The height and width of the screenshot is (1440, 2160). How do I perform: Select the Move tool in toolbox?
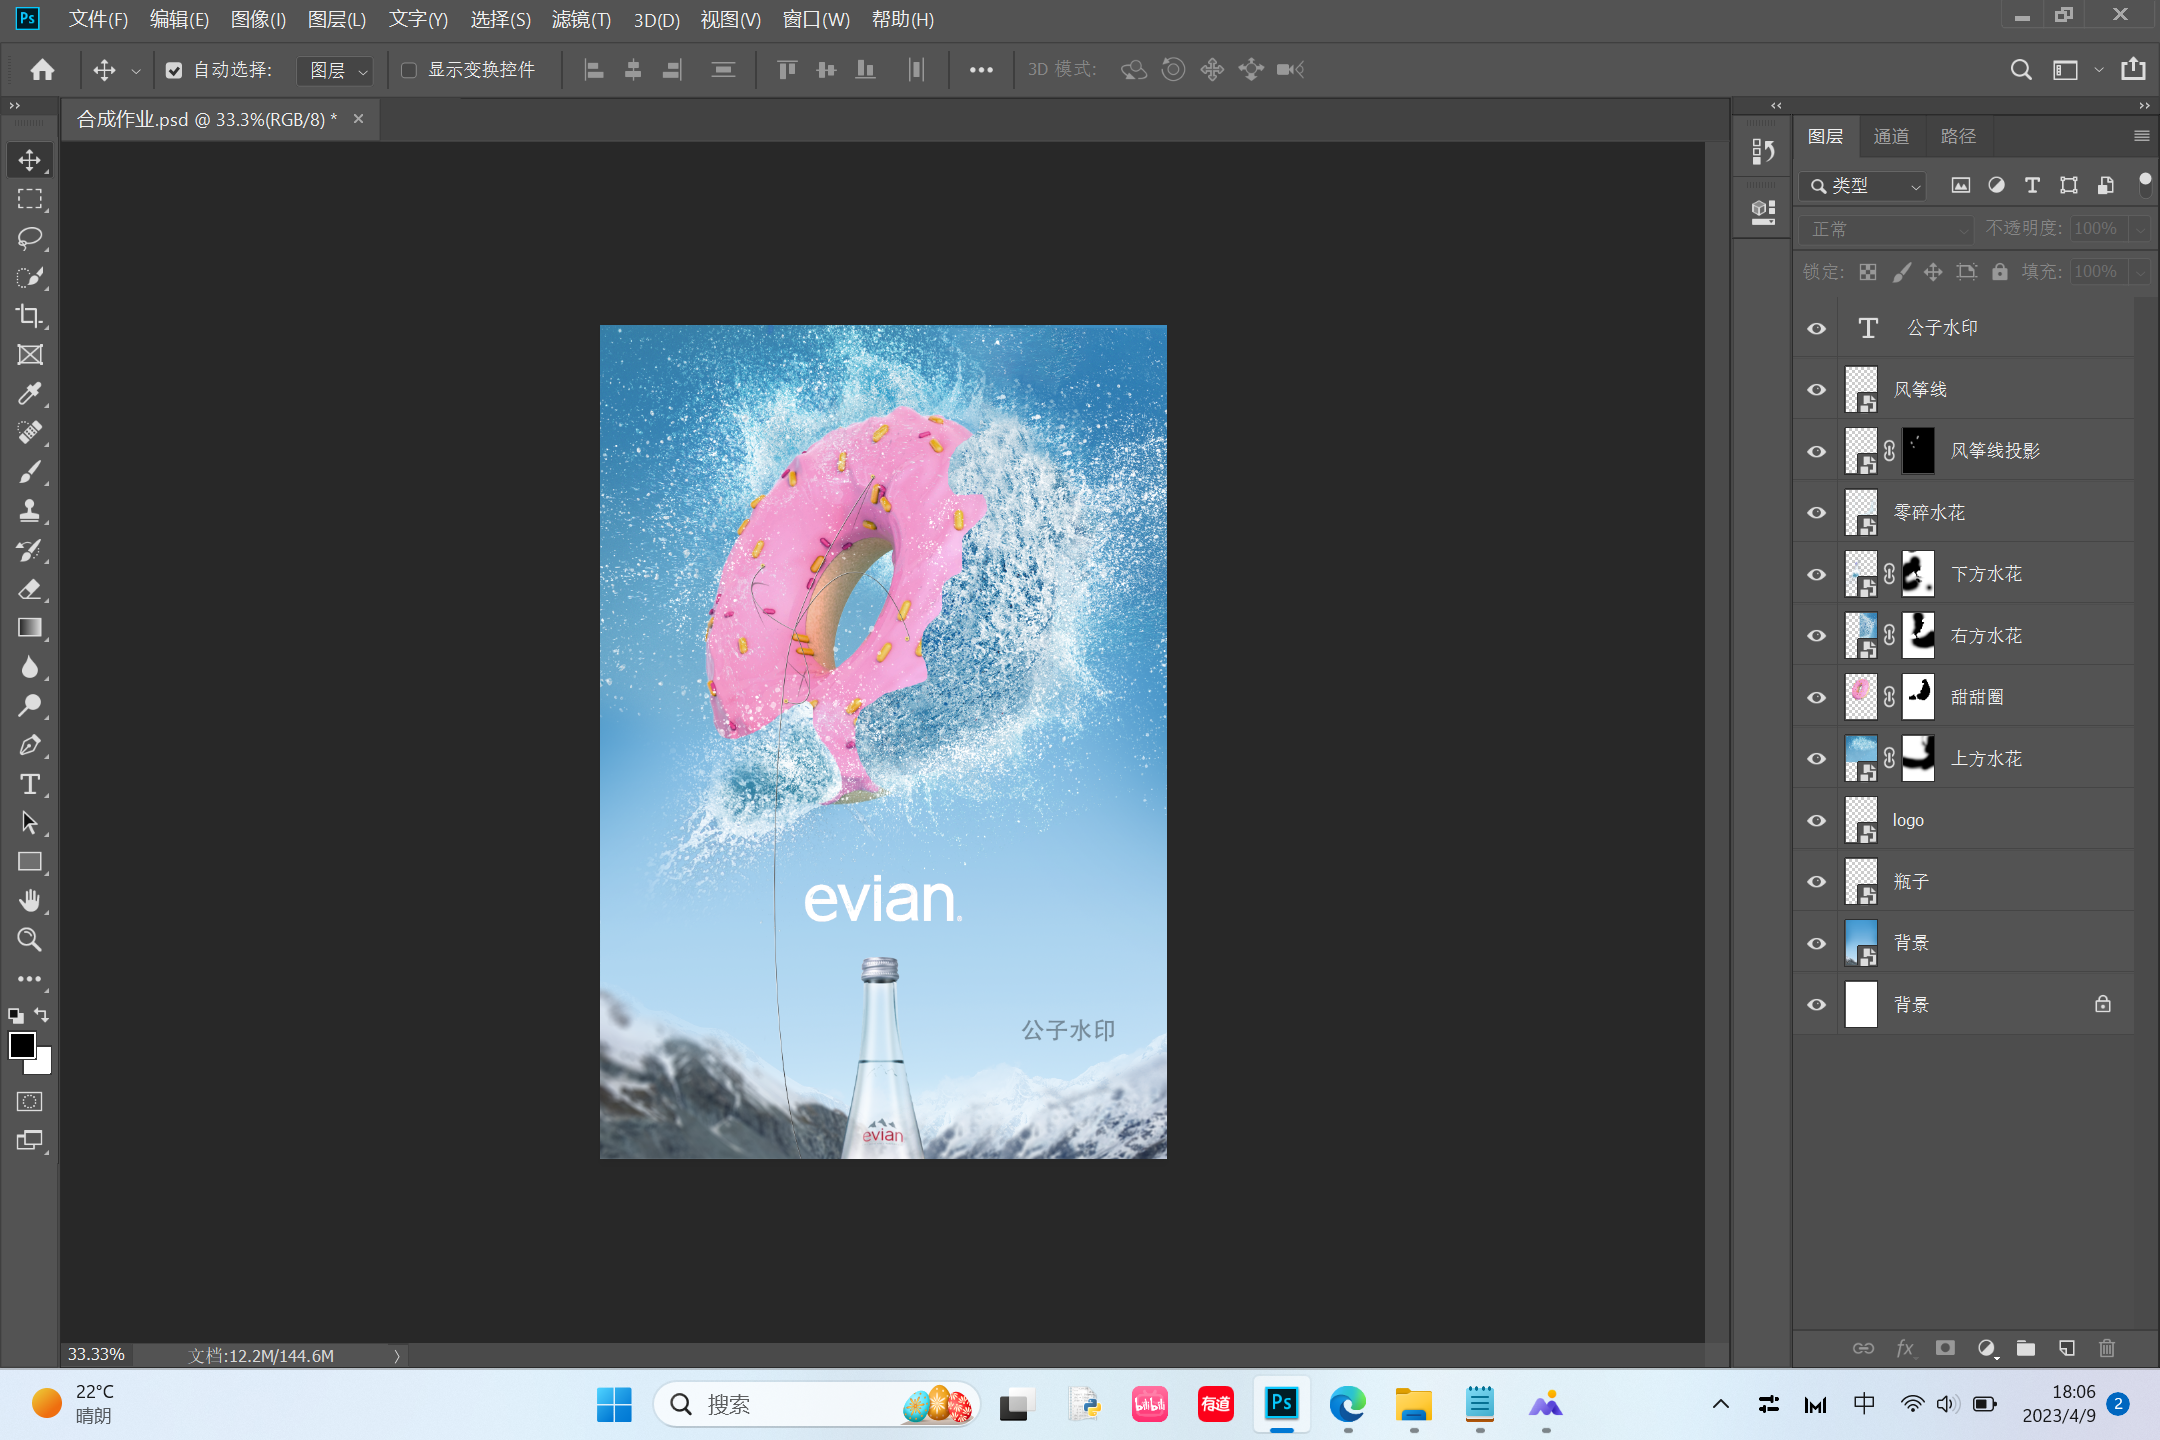[30, 160]
